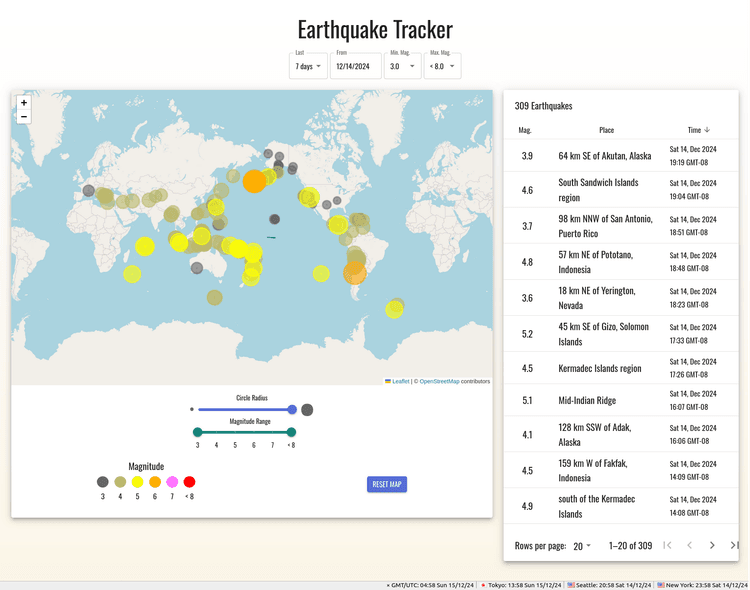
Task: Select the 128 km SSW of Adak, Alaska row
Action: (x=621, y=434)
